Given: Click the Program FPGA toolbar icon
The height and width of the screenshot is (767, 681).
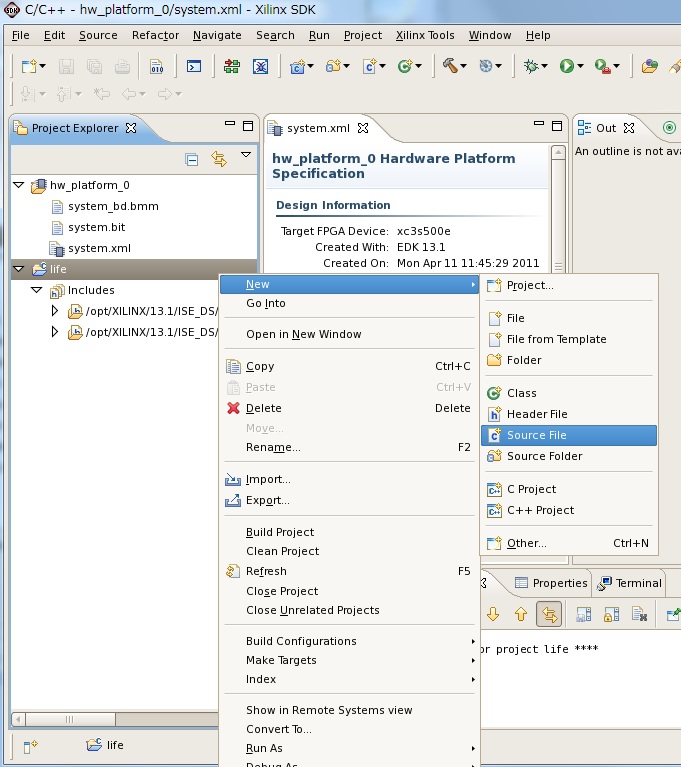Looking at the screenshot, I should coord(232,66).
